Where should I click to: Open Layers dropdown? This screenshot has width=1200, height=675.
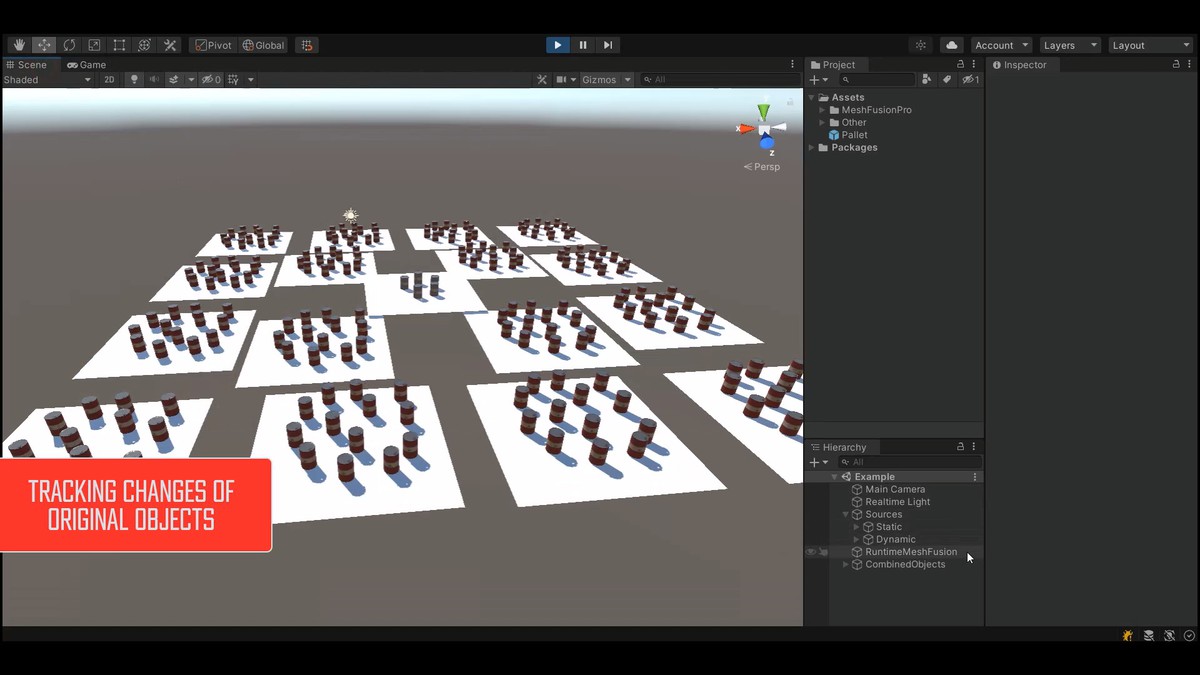point(1069,45)
